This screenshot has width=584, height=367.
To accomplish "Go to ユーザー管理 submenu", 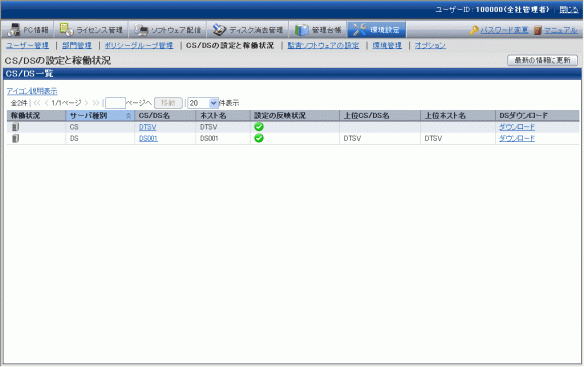I will tap(27, 45).
